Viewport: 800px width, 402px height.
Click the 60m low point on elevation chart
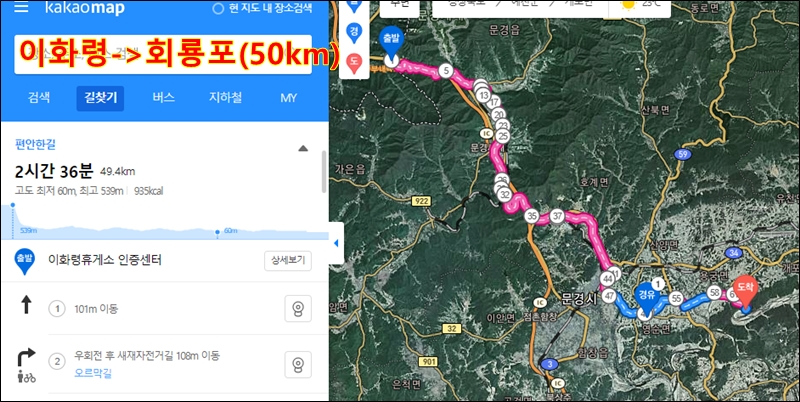(217, 232)
